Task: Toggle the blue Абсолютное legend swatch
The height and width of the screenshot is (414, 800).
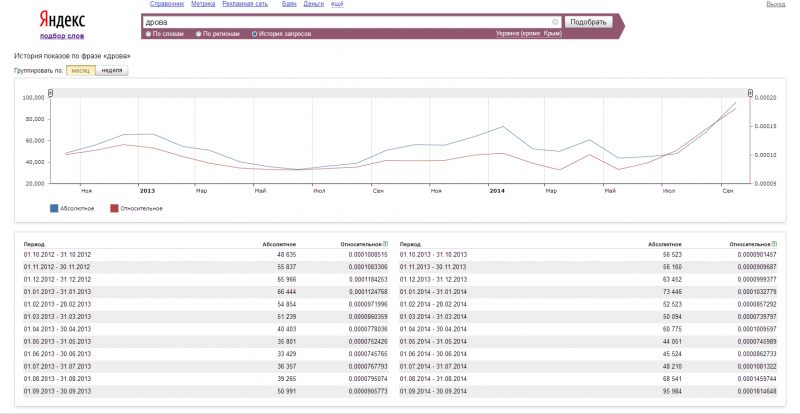Action: (54, 208)
